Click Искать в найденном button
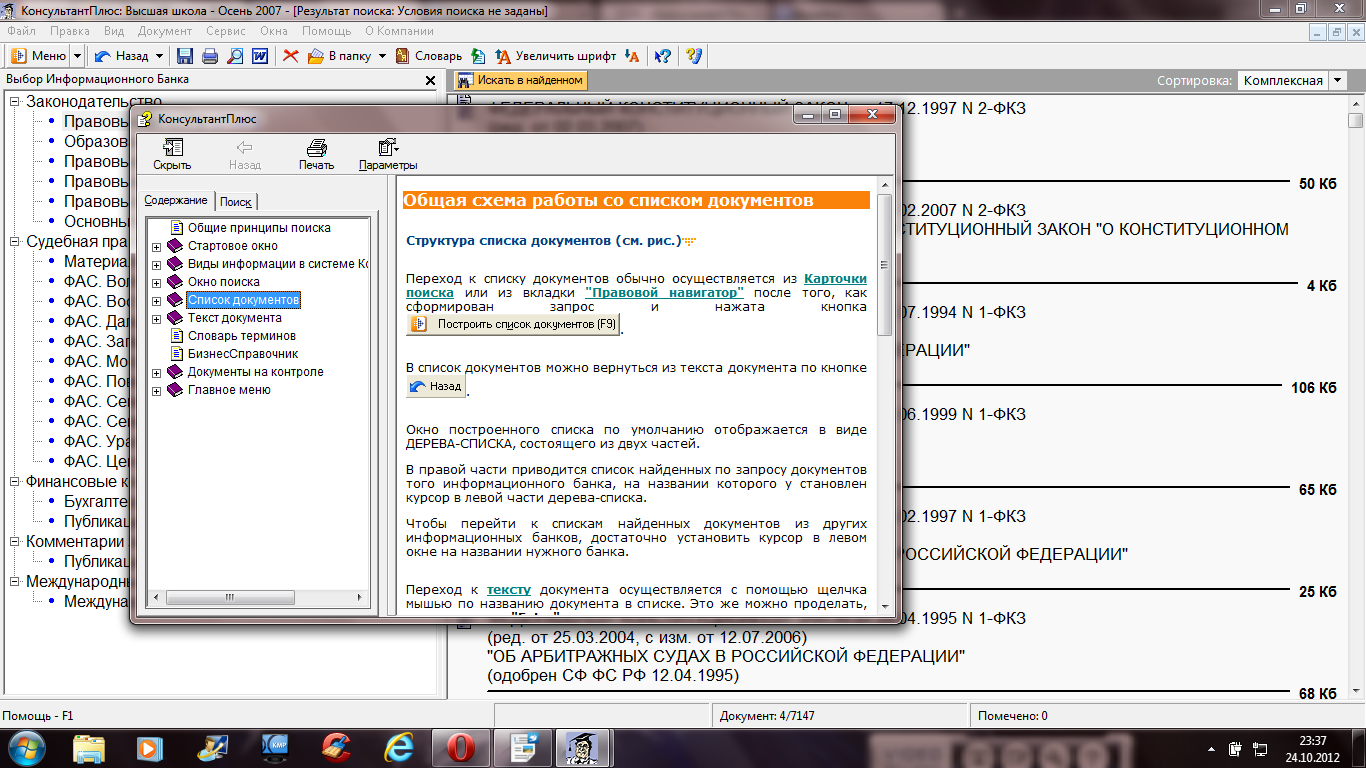Screen dimensions: 1366x768 pyautogui.click(x=519, y=80)
